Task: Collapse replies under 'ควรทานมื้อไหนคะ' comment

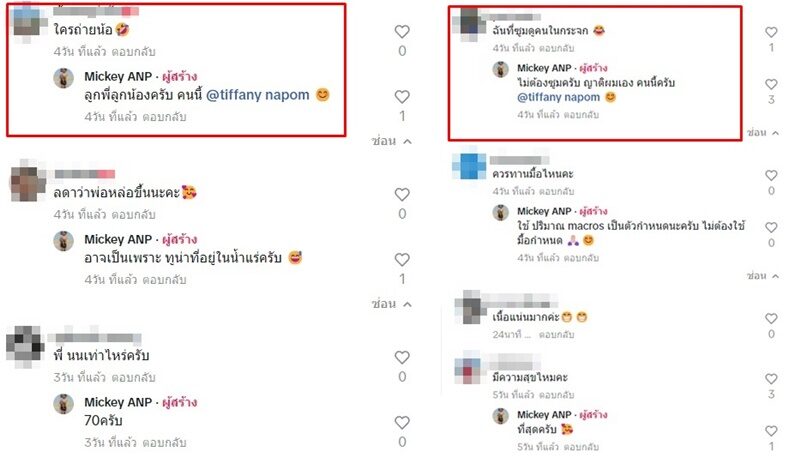Action: tap(763, 276)
